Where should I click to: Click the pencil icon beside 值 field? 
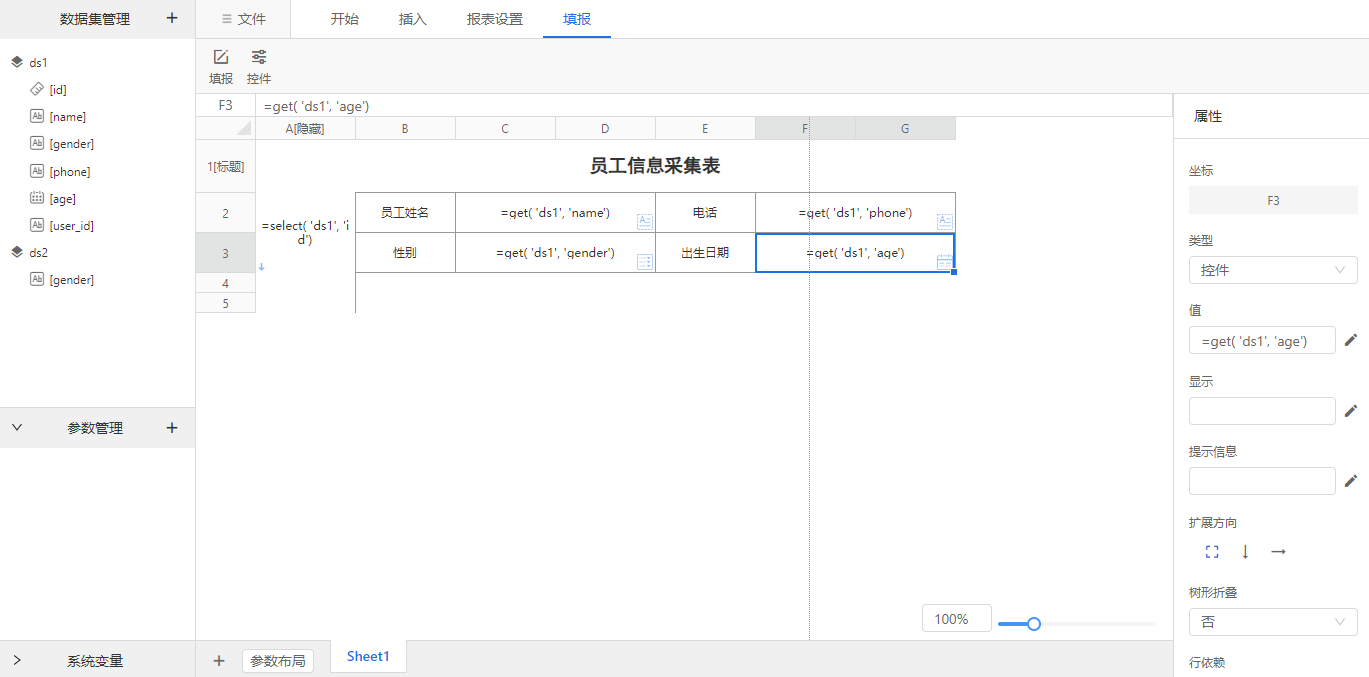pyautogui.click(x=1351, y=340)
